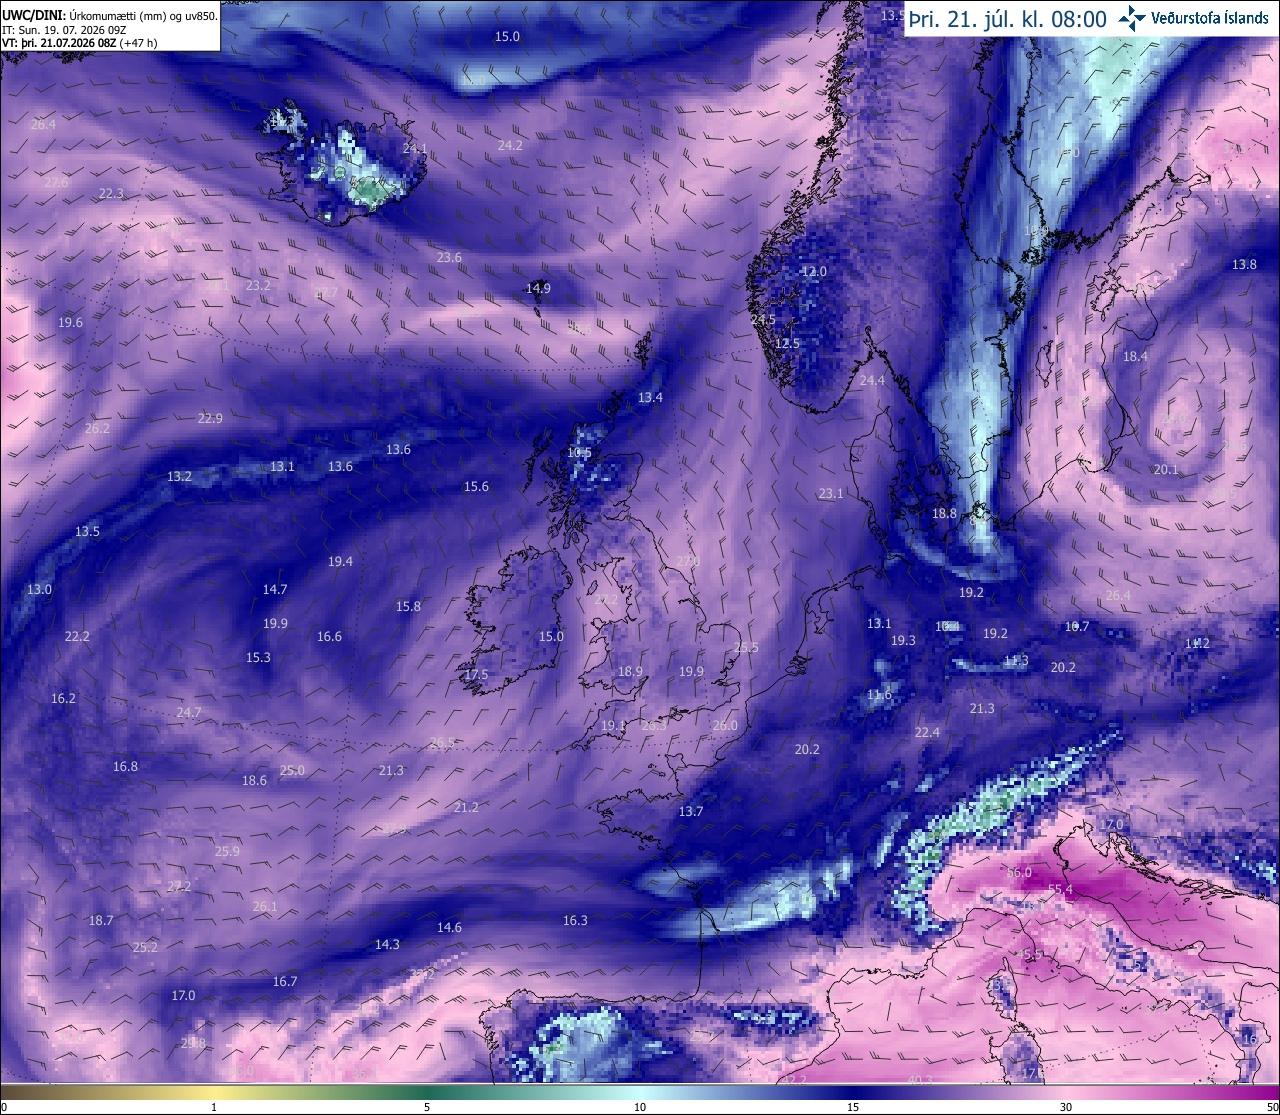Image resolution: width=1280 pixels, height=1115 pixels.
Task: Click the 55.4 value over northern Italy
Action: coord(1060,889)
